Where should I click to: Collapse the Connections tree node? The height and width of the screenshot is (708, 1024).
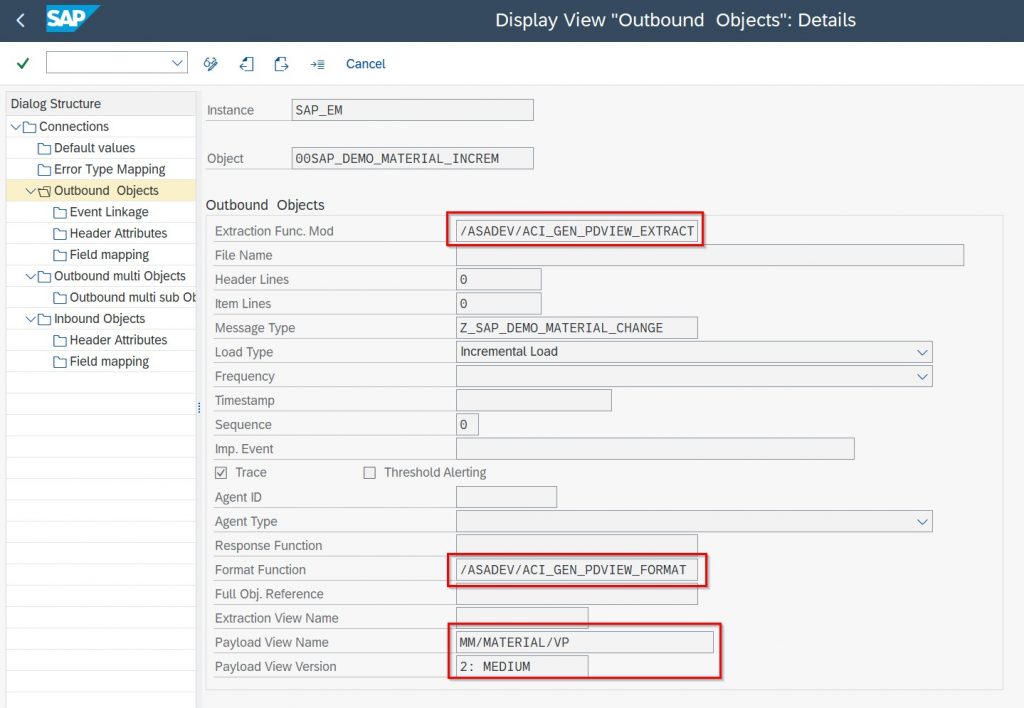tap(15, 127)
